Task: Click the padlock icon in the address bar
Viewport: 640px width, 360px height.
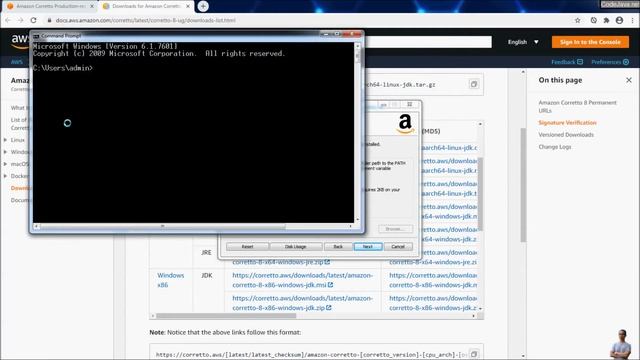Action: tap(49, 20)
